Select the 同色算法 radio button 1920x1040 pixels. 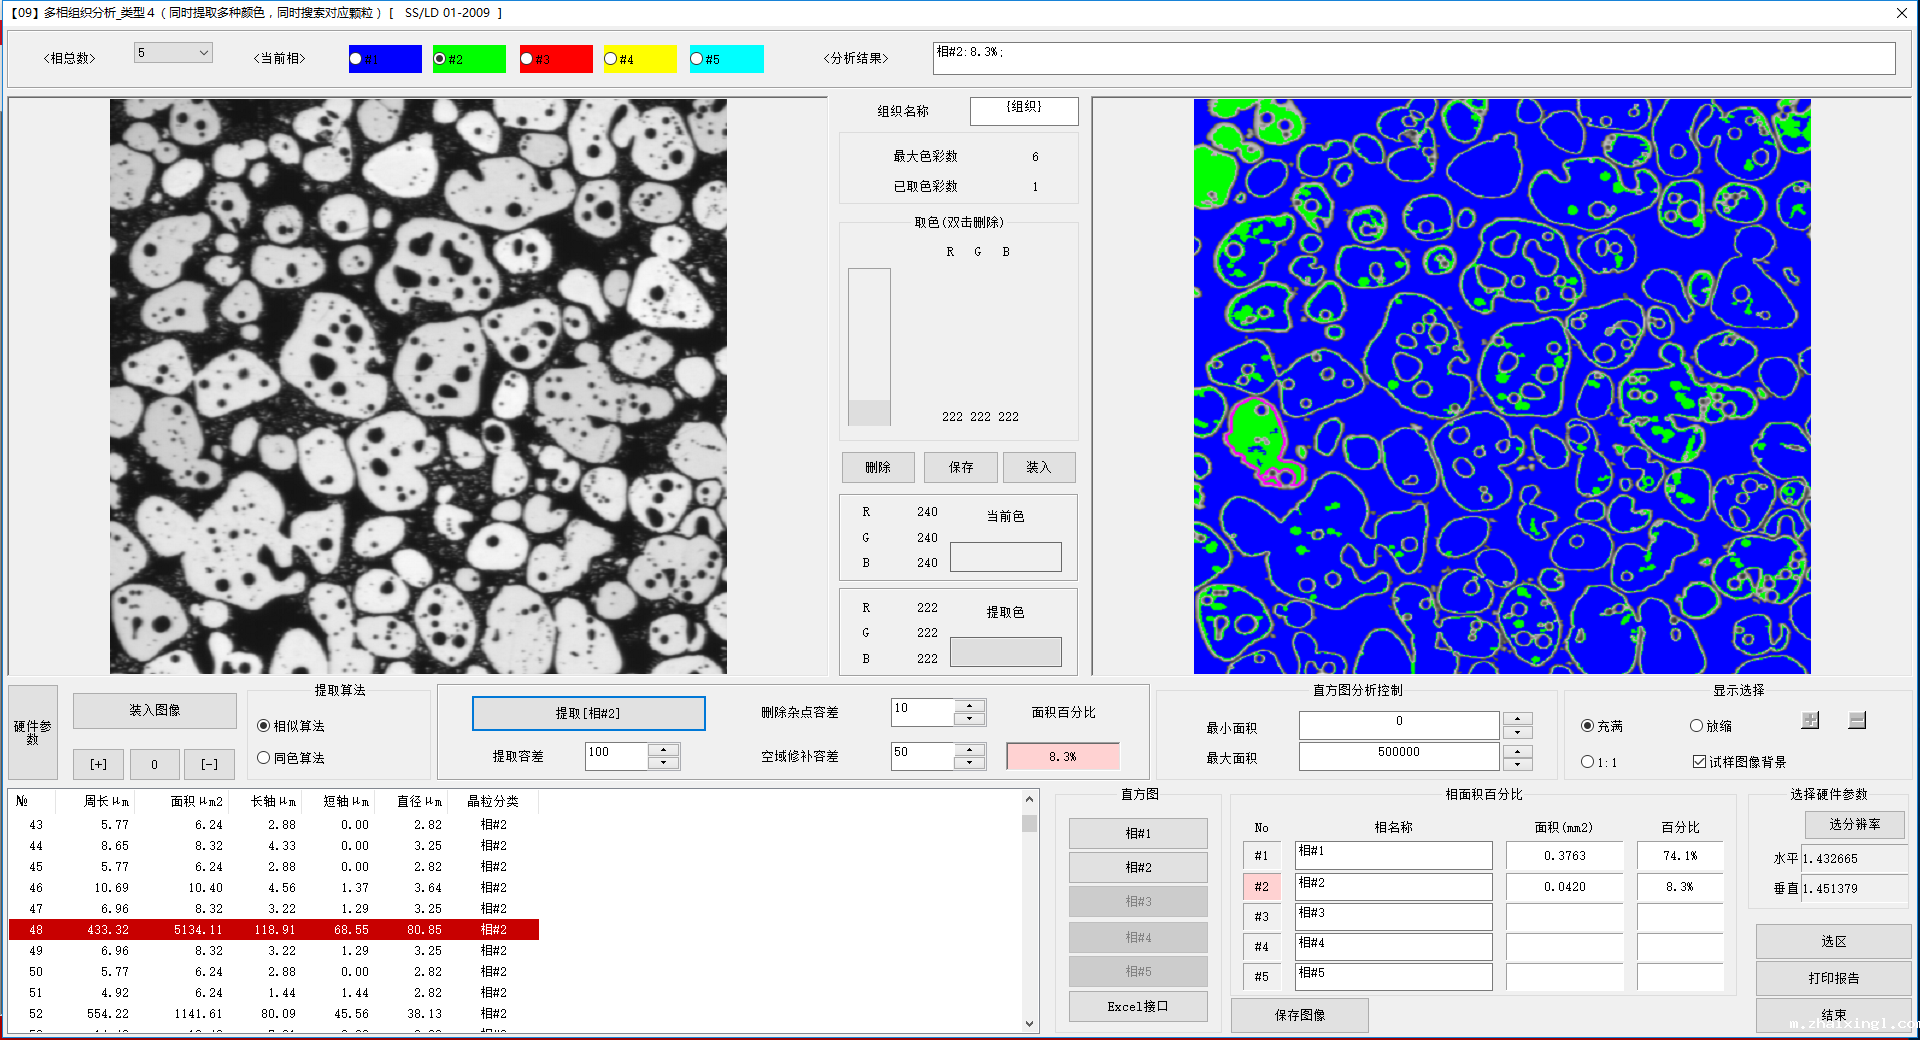(x=264, y=758)
